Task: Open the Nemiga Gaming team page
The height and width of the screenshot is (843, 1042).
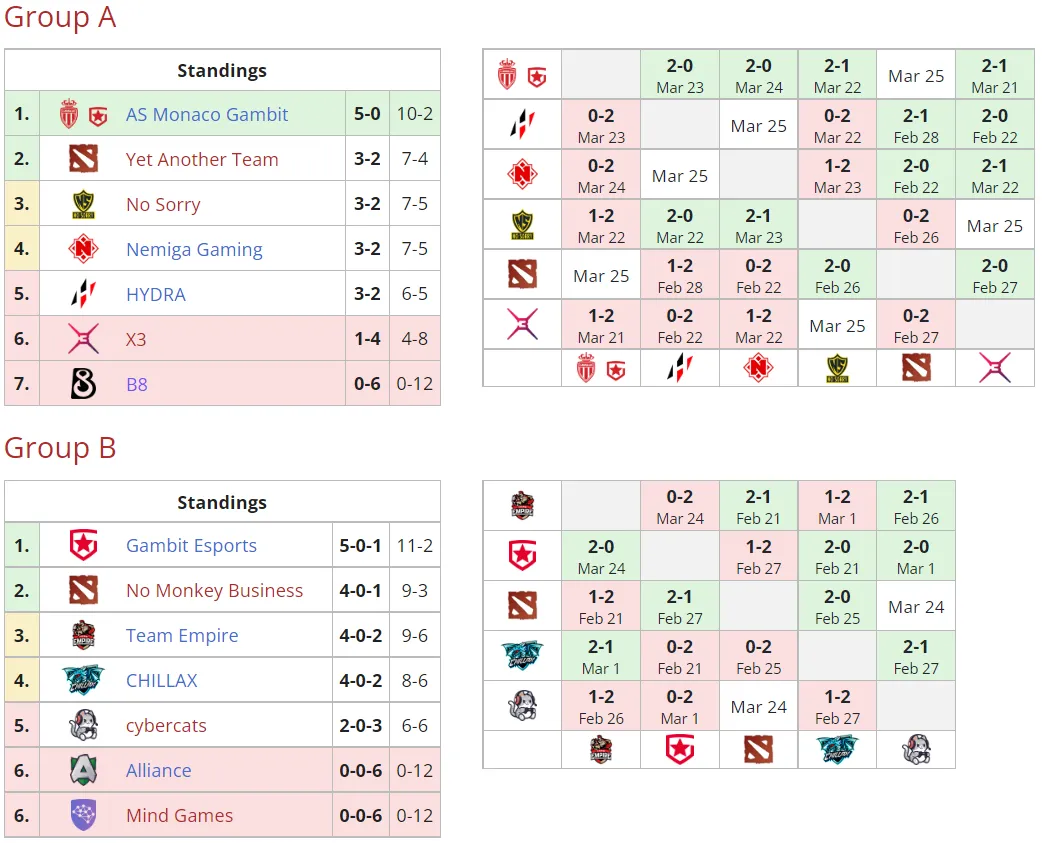Action: (194, 249)
